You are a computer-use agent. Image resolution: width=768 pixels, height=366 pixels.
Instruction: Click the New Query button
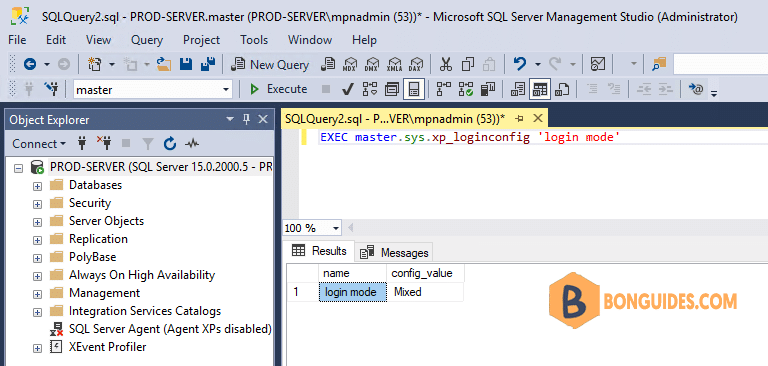pyautogui.click(x=270, y=64)
